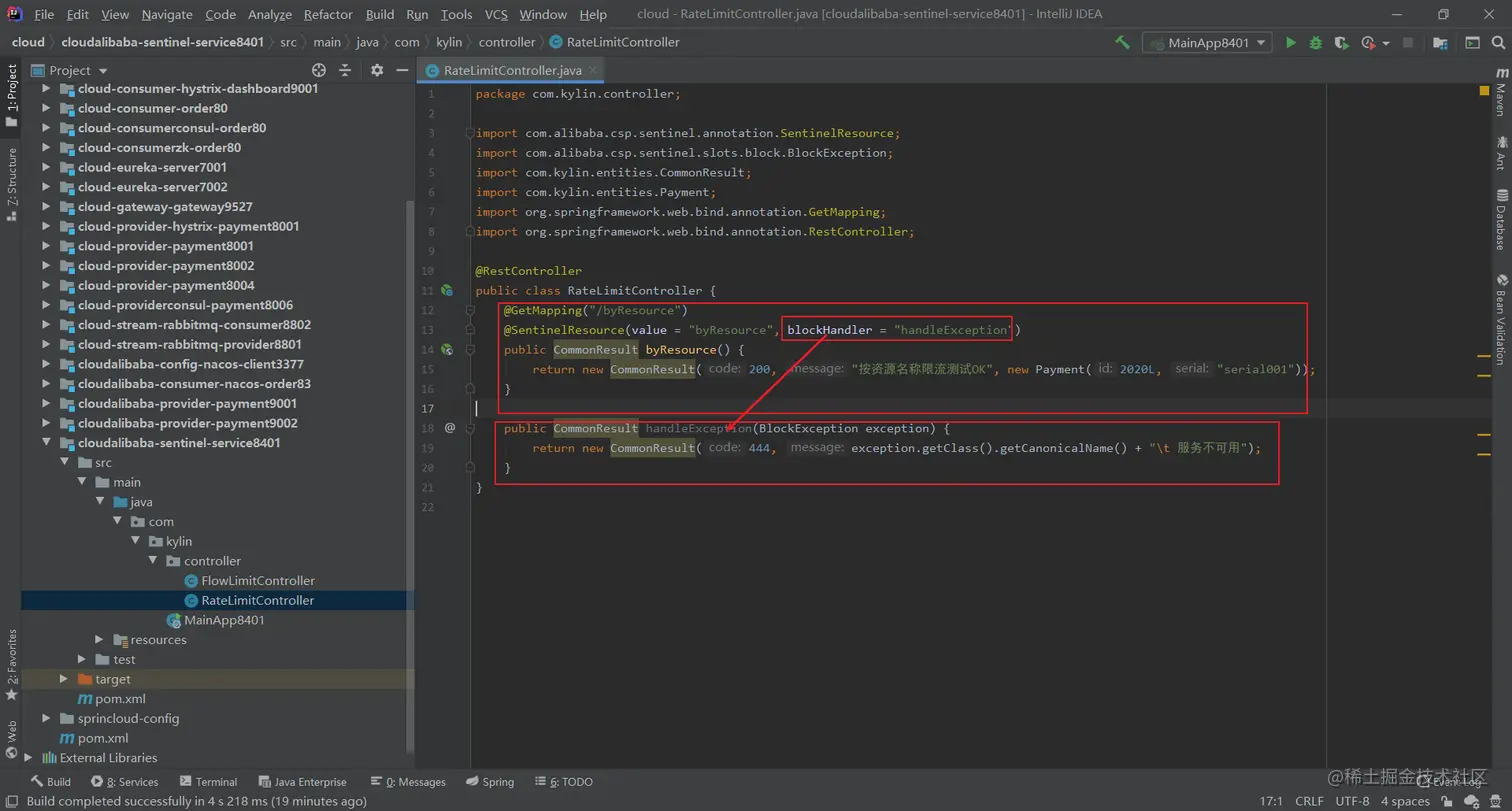The image size is (1512, 811).
Task: Click the yellow inspection indicator above editor scrollbar
Action: coord(1484,91)
